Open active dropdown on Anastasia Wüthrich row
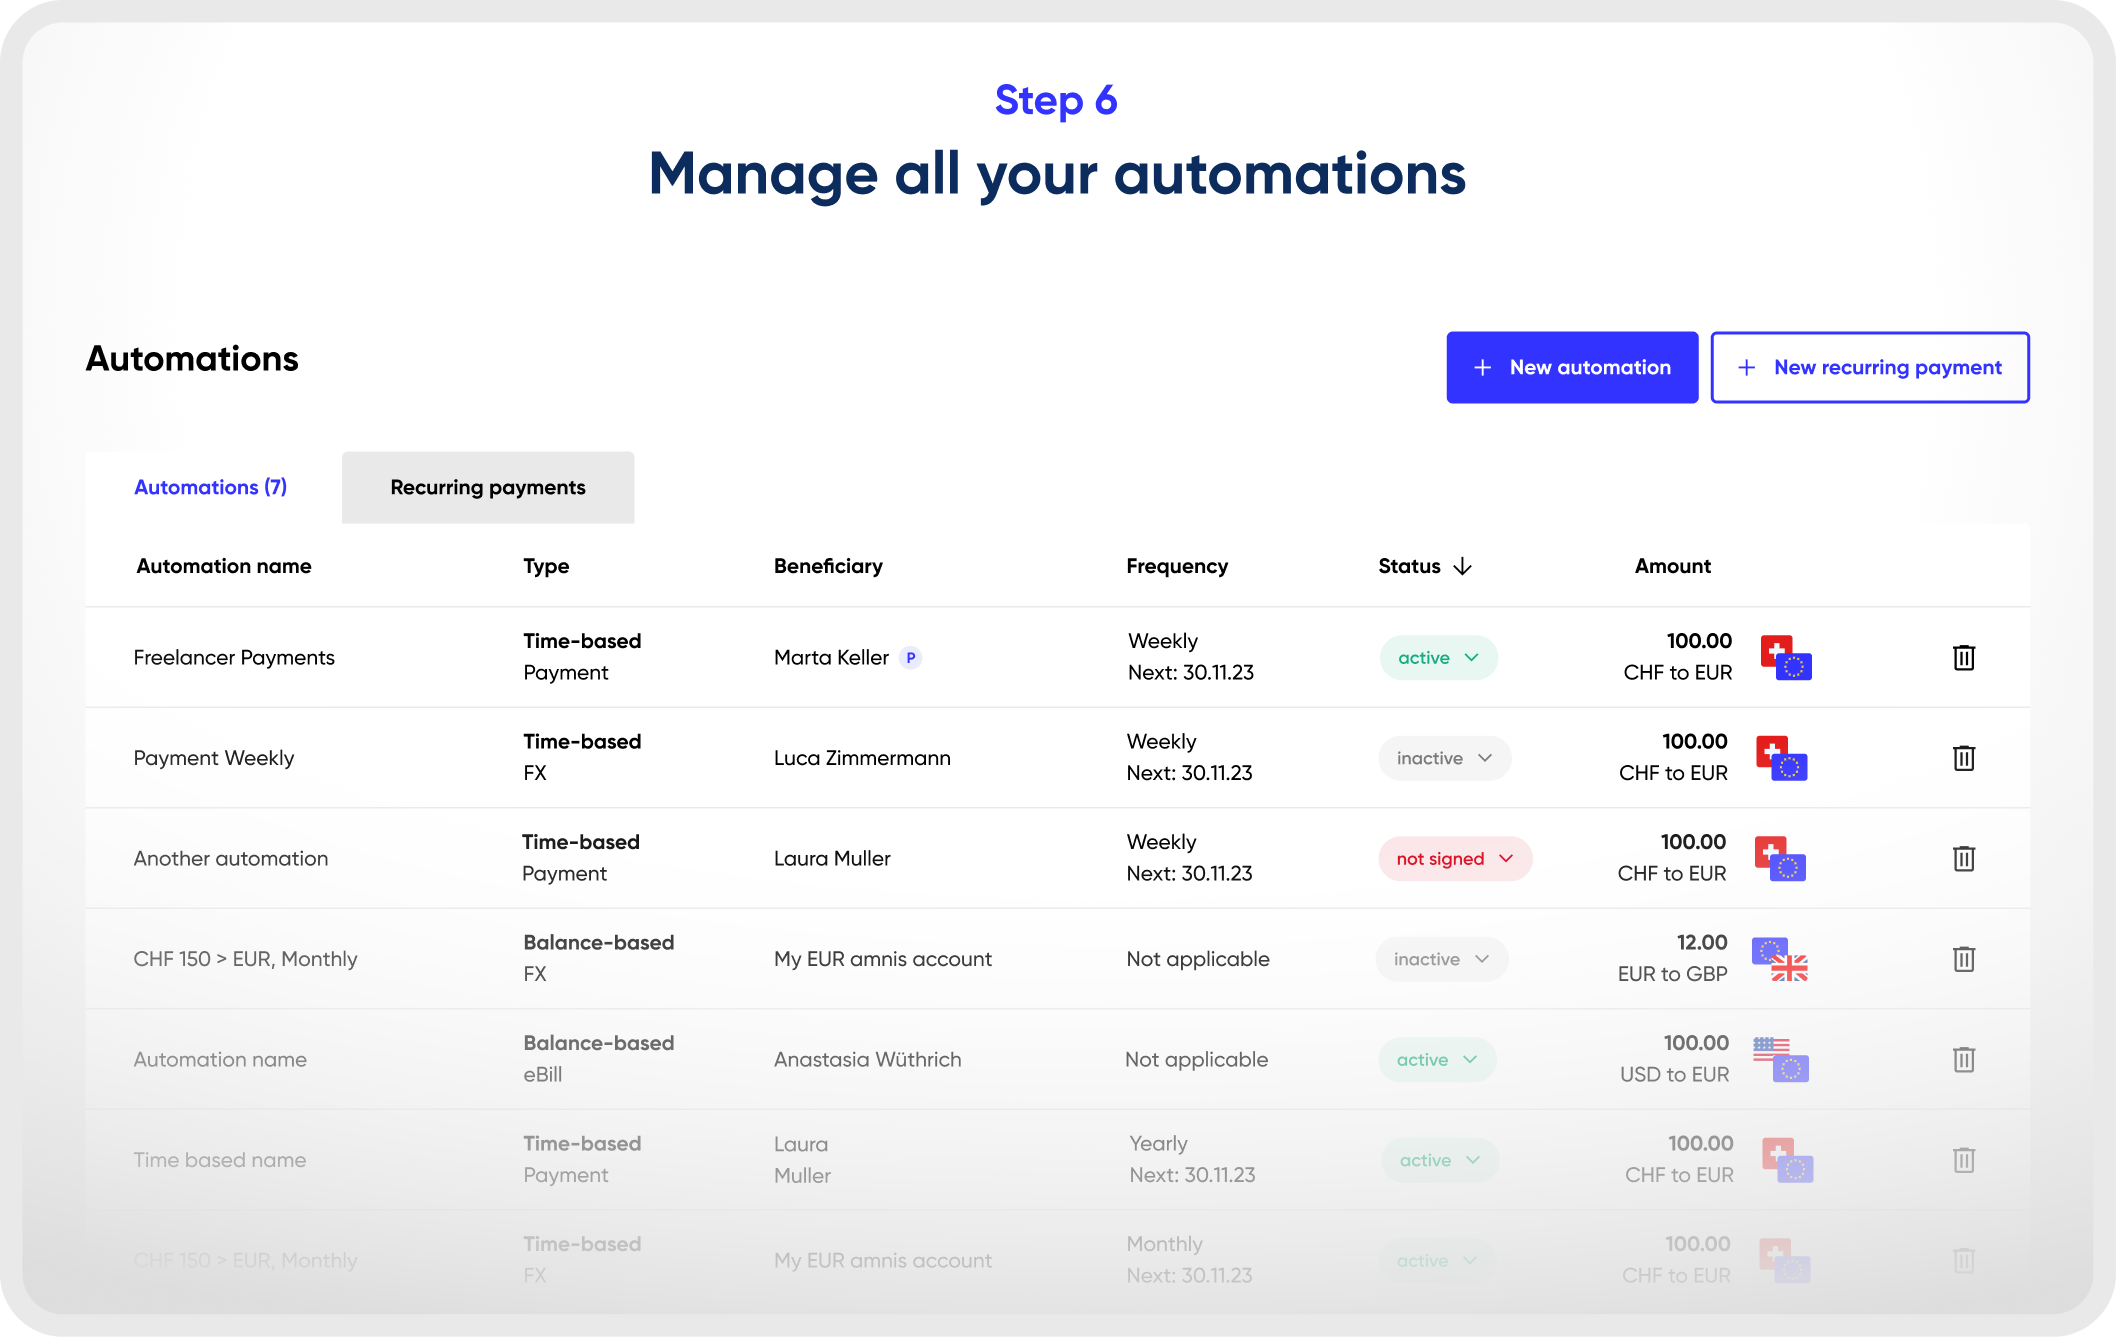Image resolution: width=2117 pixels, height=1337 pixels. pos(1437,1059)
